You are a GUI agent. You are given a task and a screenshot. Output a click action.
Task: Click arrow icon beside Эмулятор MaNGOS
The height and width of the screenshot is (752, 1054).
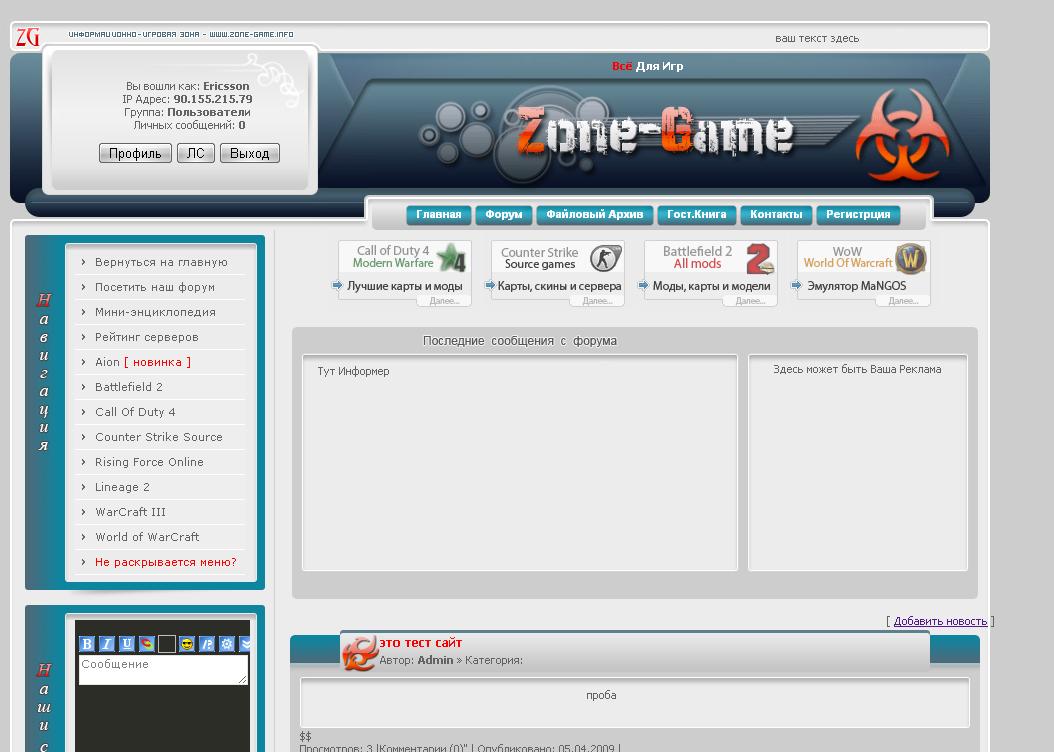tap(797, 286)
